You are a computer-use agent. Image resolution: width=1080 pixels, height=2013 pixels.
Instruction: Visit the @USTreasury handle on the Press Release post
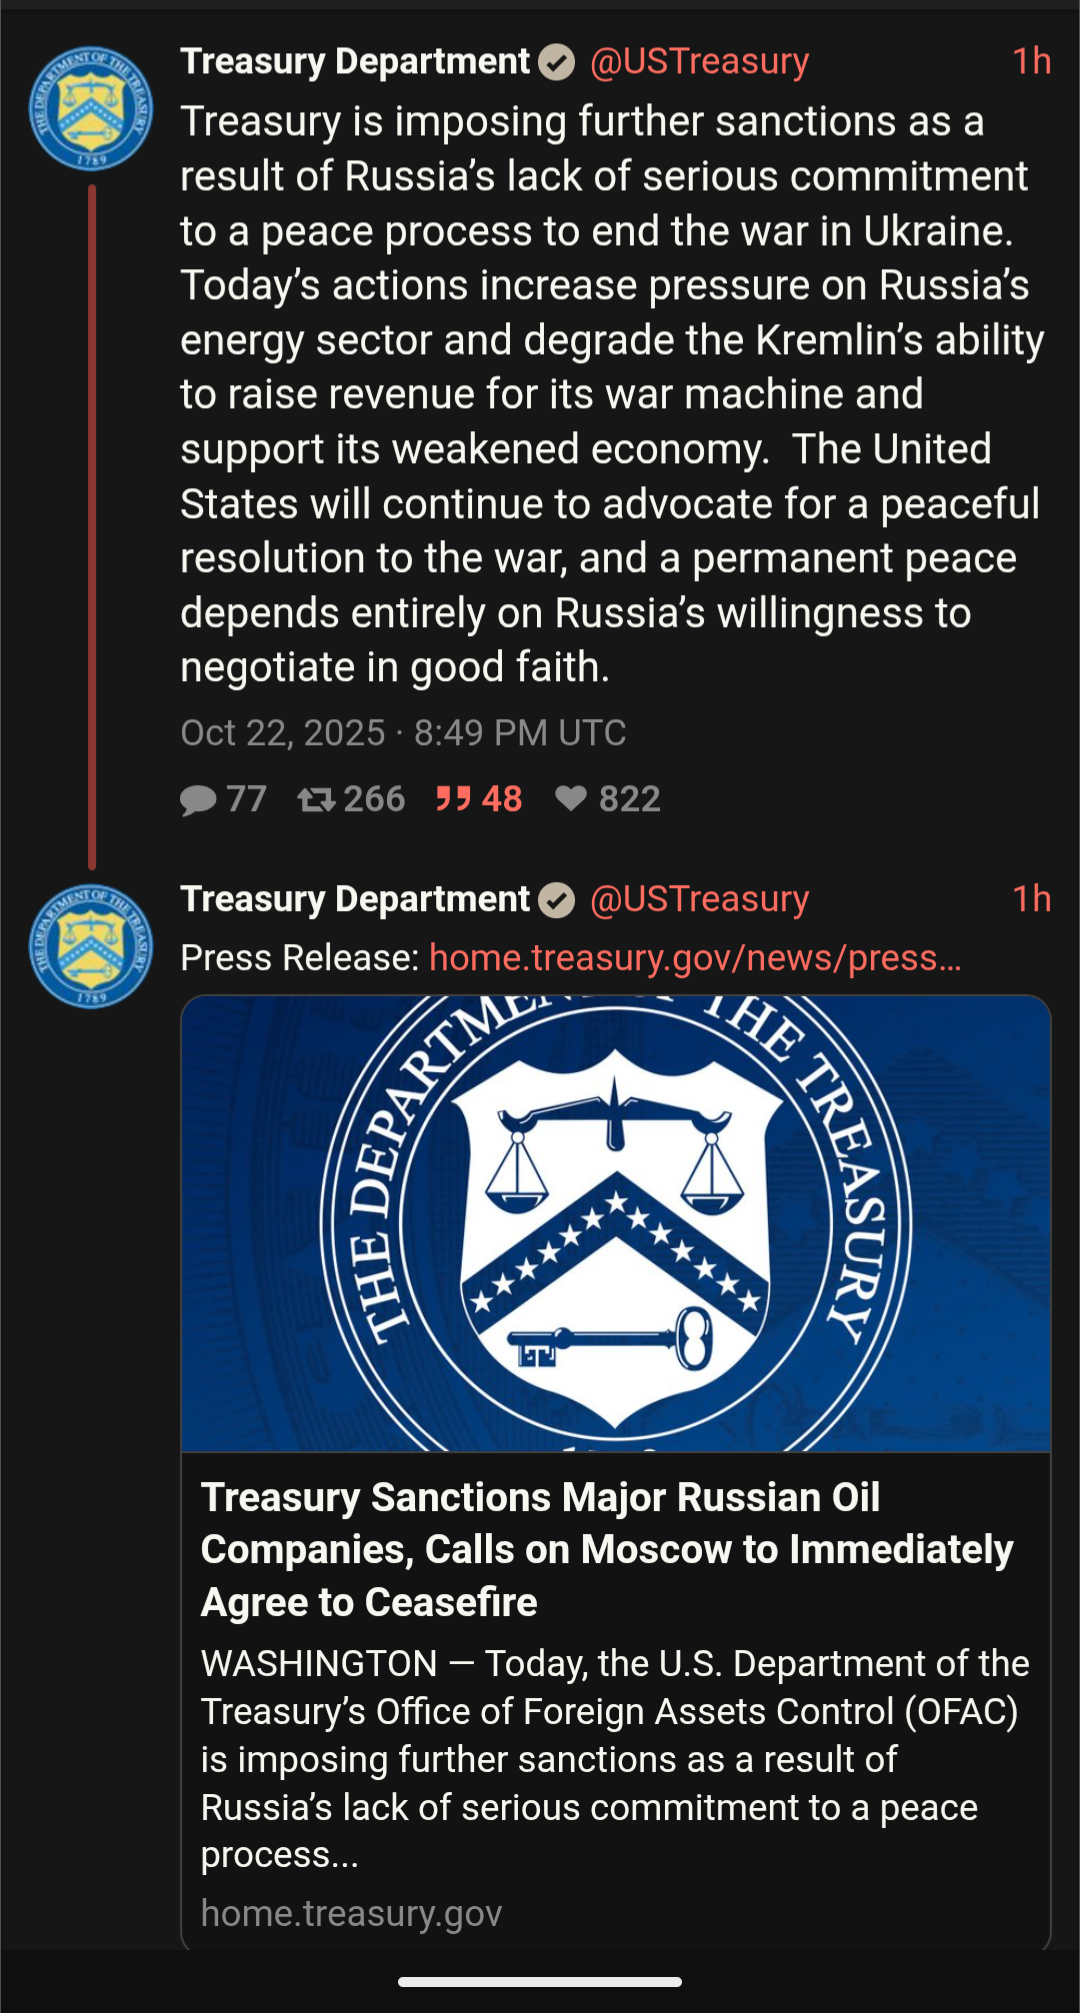(x=699, y=900)
